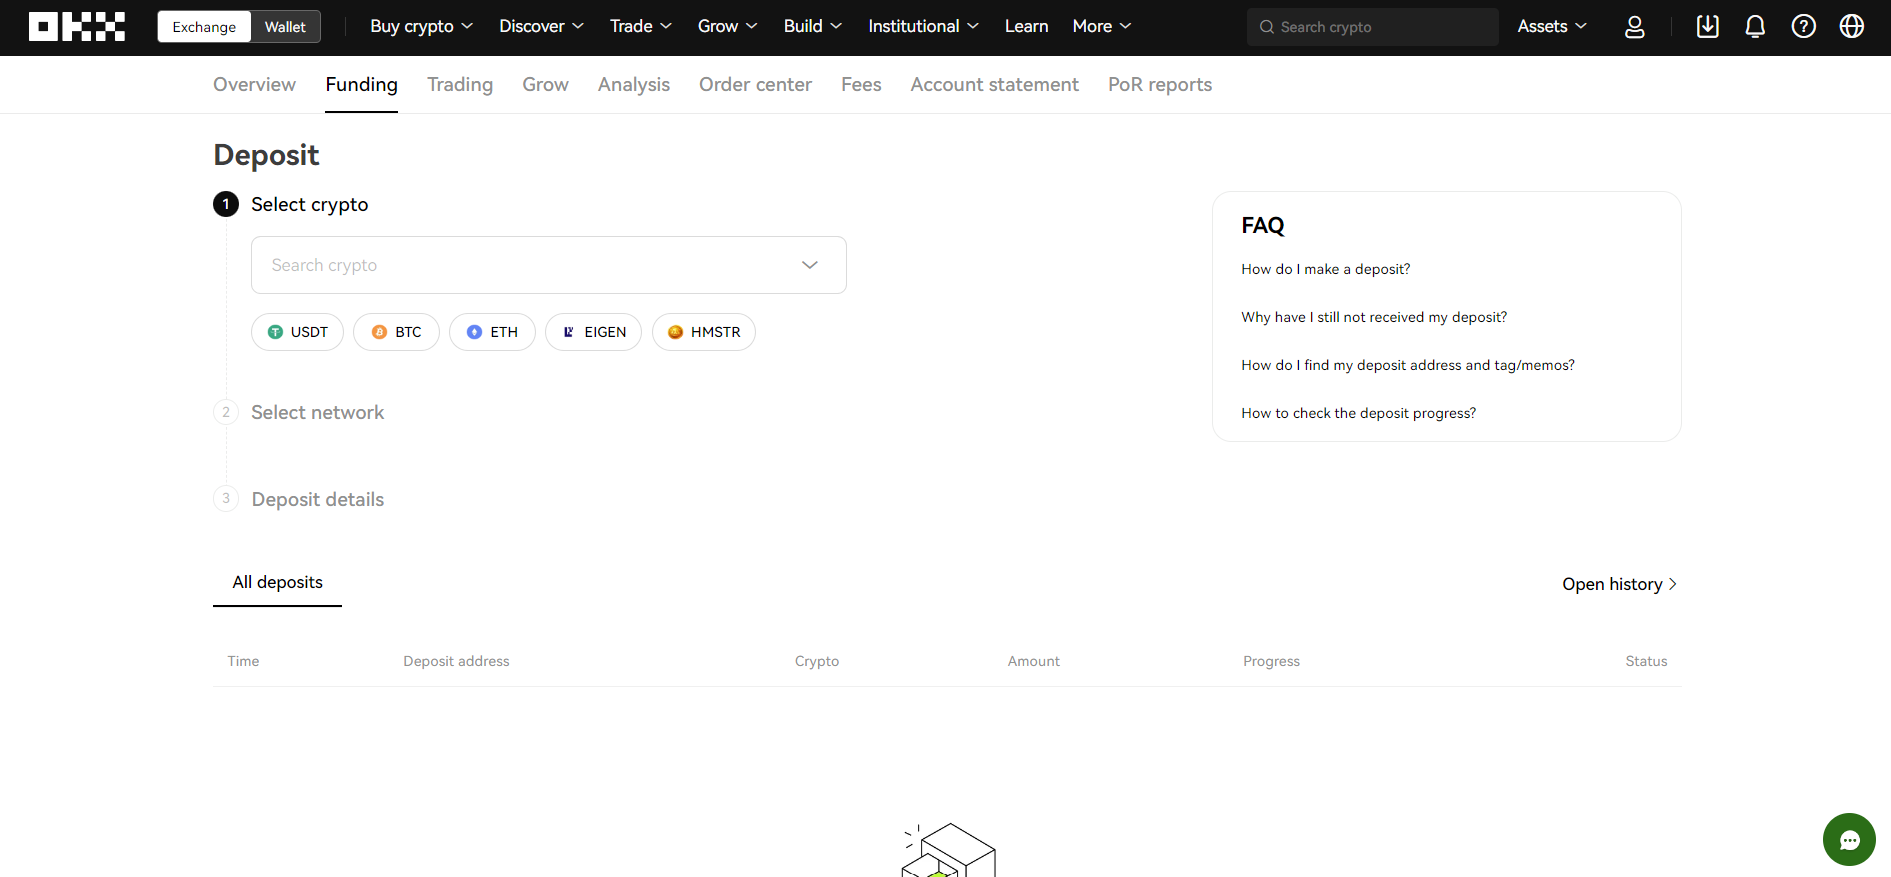Click the help question mark icon
The height and width of the screenshot is (877, 1891).
tap(1803, 27)
